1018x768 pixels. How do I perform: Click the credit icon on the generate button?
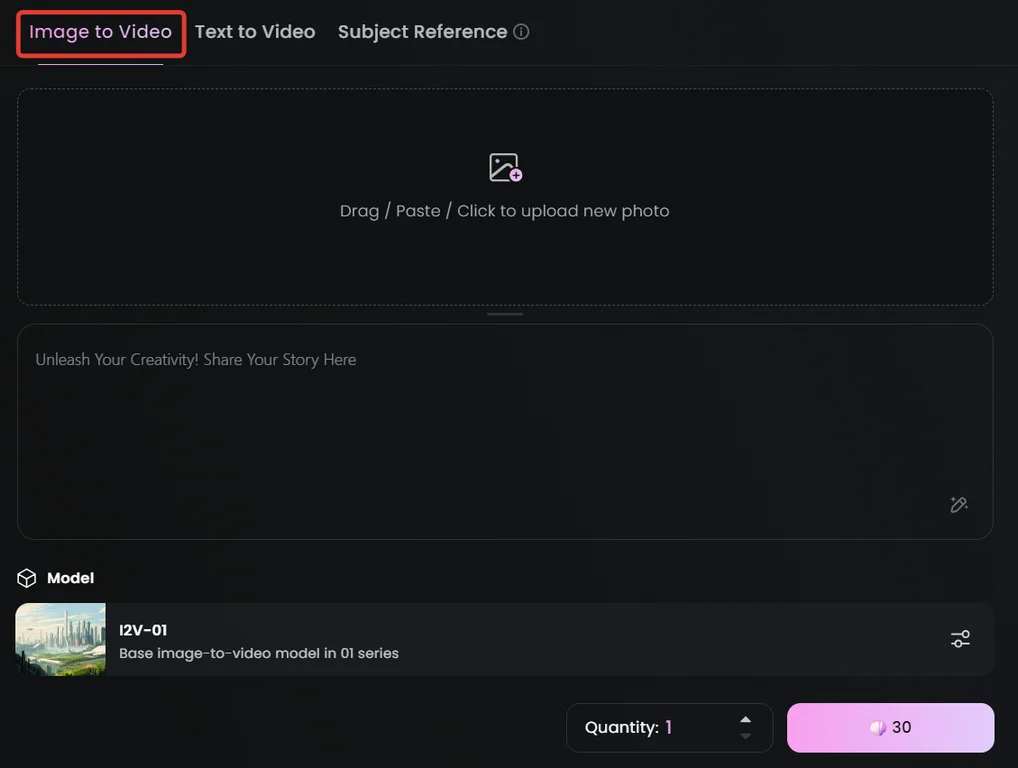pyautogui.click(x=877, y=728)
